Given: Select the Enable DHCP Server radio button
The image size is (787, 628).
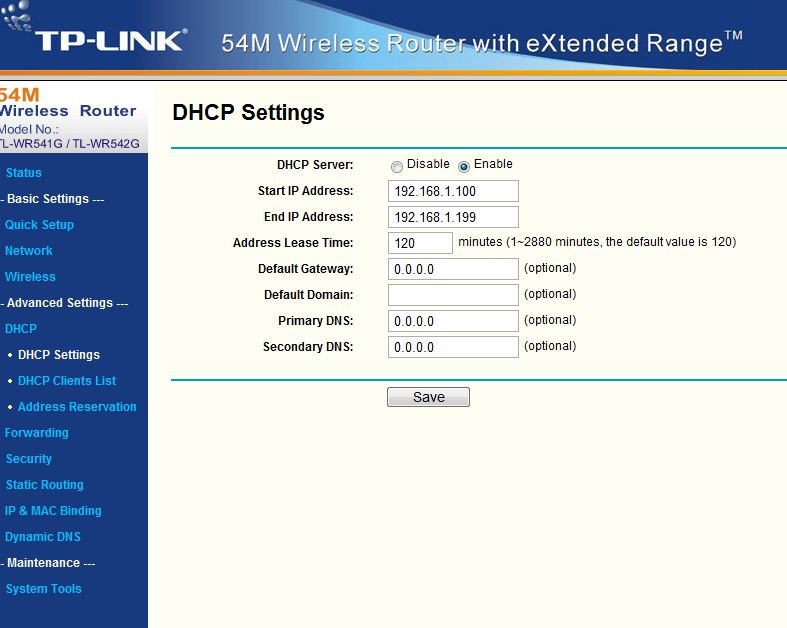Looking at the screenshot, I should [x=464, y=167].
